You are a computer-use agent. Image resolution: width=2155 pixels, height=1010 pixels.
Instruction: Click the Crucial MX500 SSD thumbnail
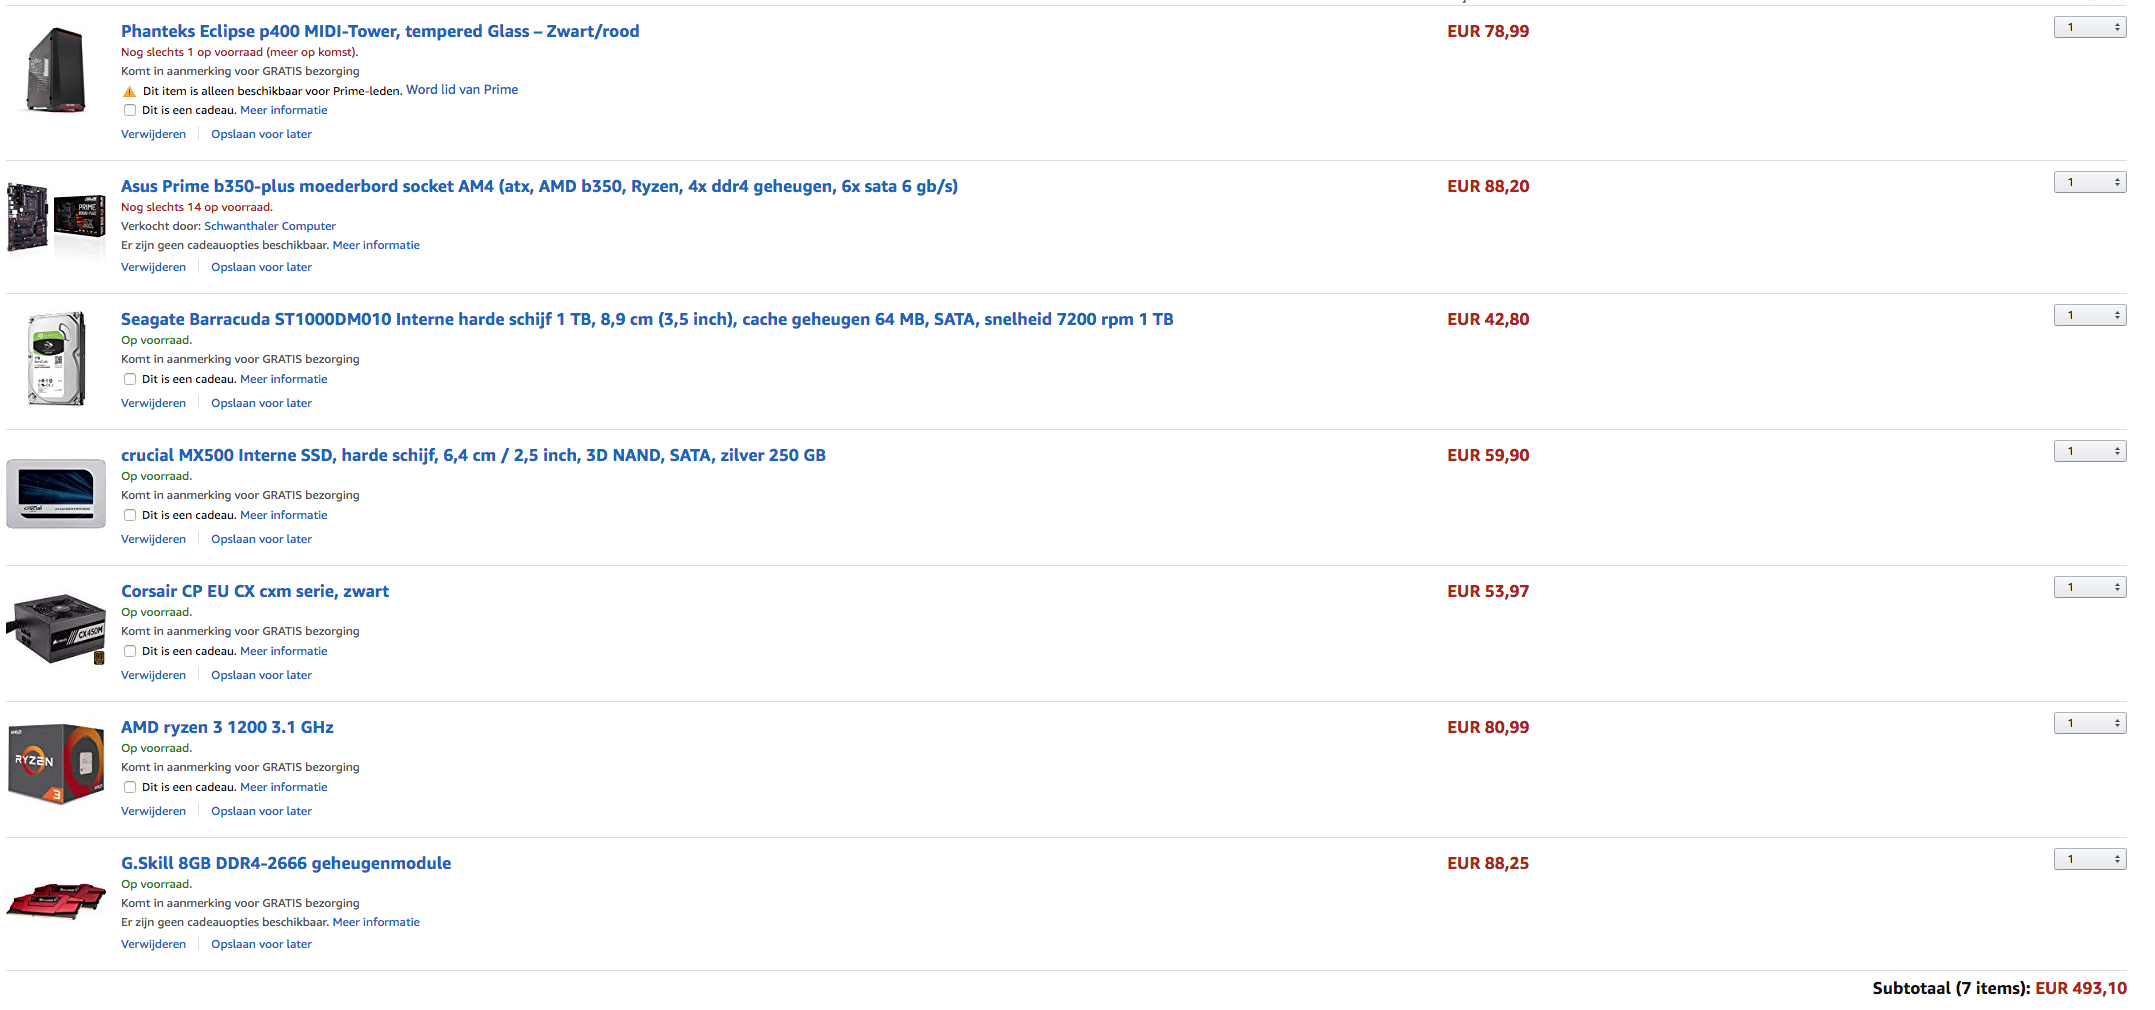[x=56, y=493]
